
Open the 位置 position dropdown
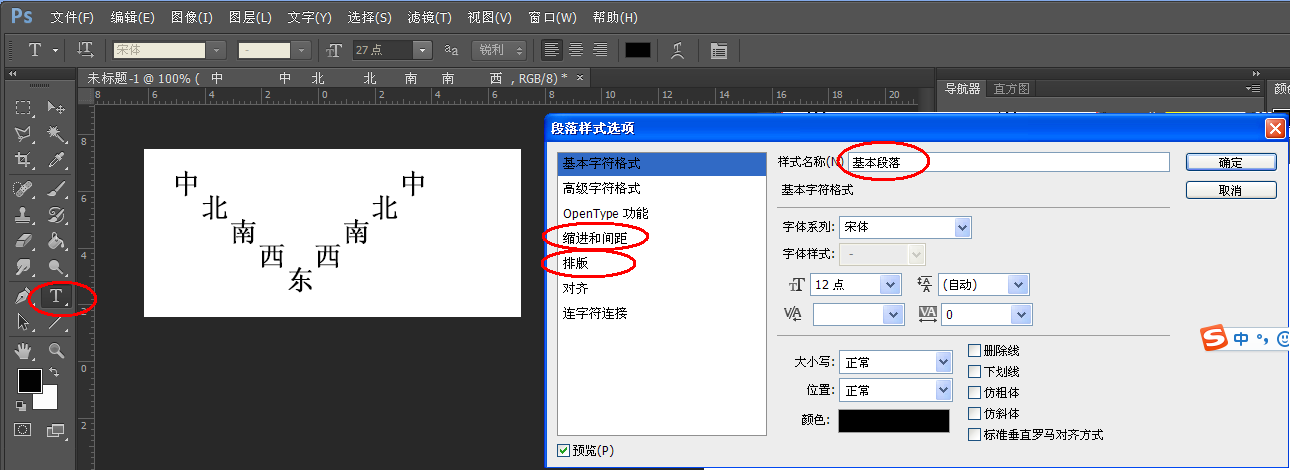(x=943, y=390)
